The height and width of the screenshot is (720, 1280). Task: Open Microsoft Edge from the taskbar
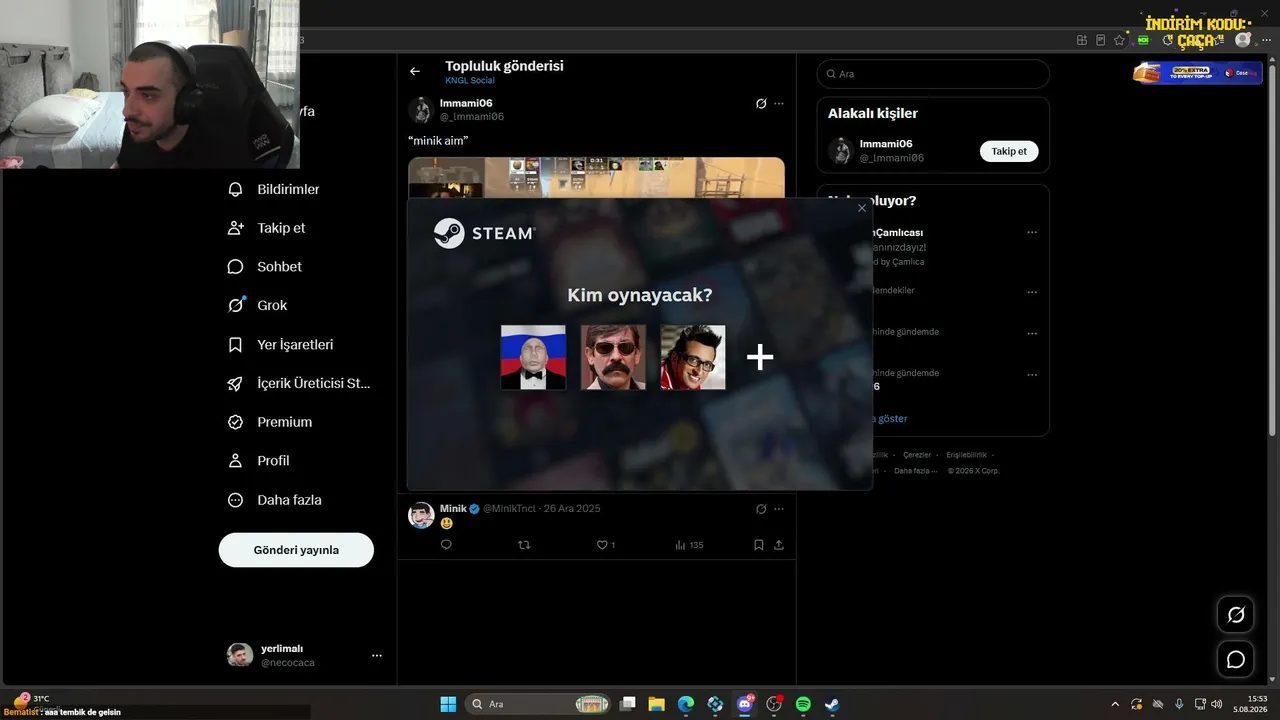click(686, 704)
